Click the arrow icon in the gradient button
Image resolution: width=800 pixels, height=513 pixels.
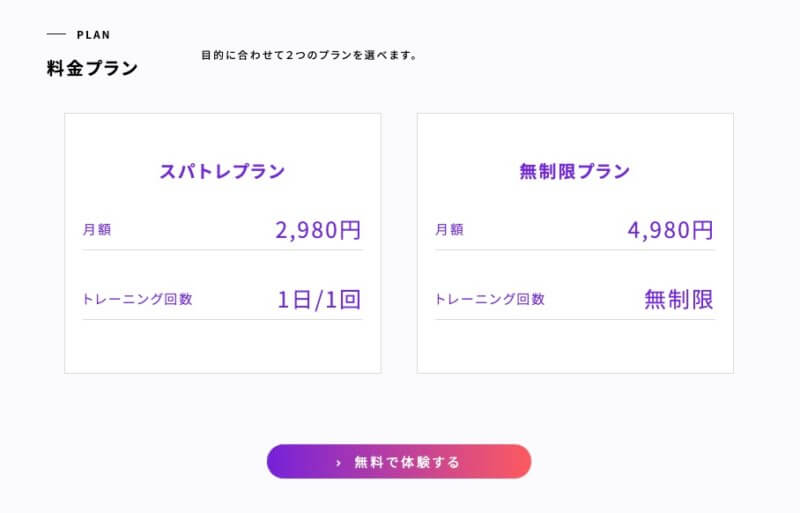click(339, 462)
